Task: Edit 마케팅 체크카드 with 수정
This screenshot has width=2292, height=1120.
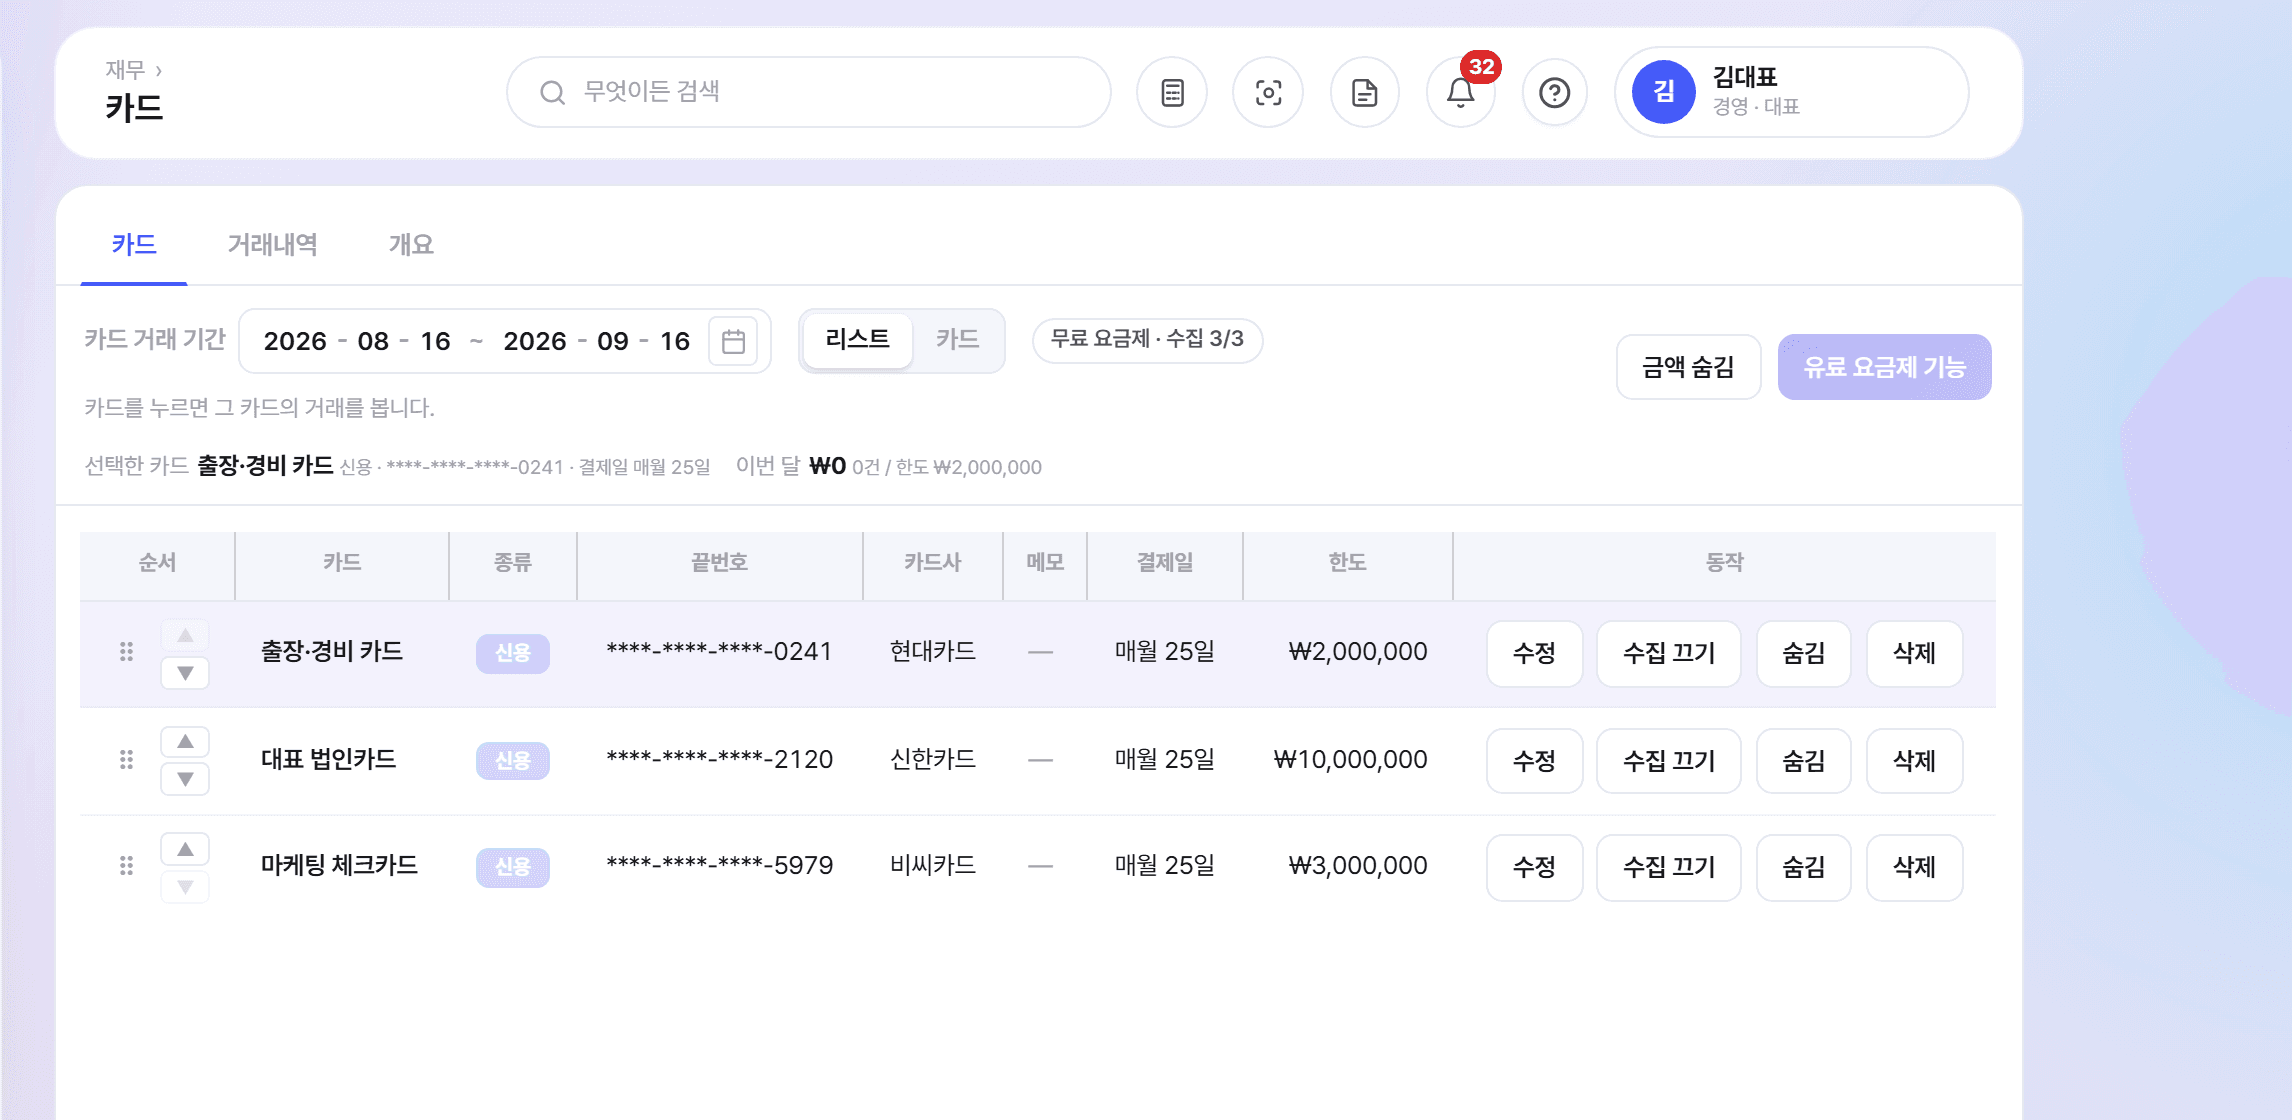Action: pos(1534,868)
